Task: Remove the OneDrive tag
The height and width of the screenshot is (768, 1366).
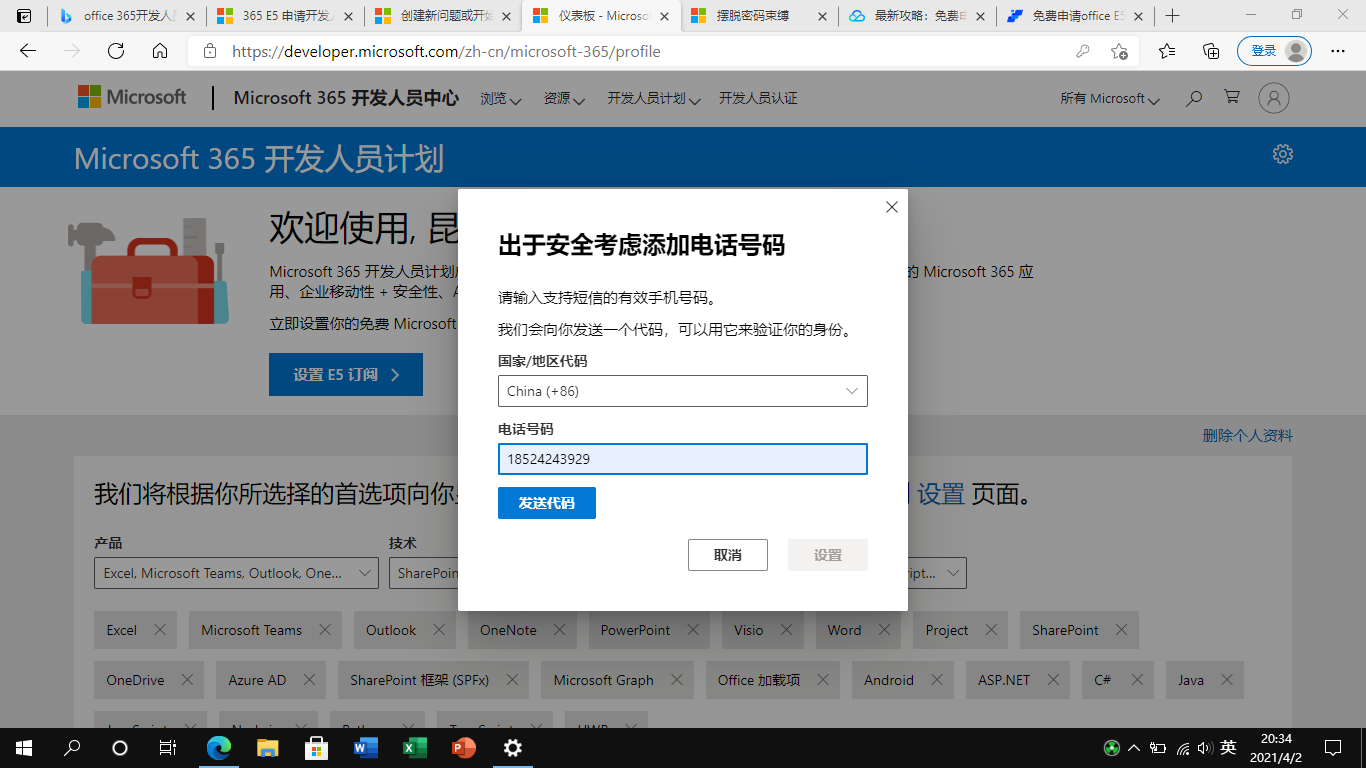Action: [186, 680]
